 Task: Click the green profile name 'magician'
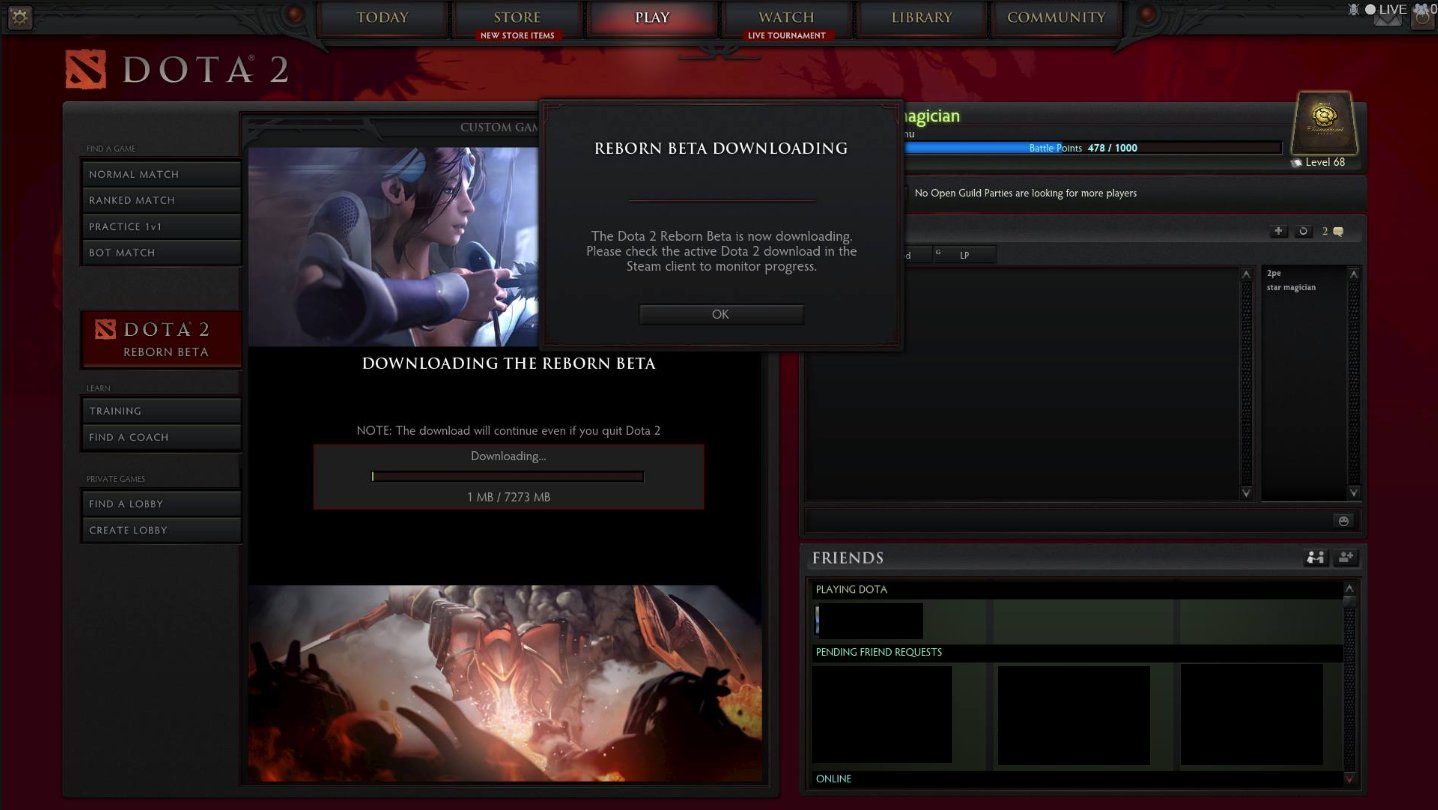(x=931, y=116)
